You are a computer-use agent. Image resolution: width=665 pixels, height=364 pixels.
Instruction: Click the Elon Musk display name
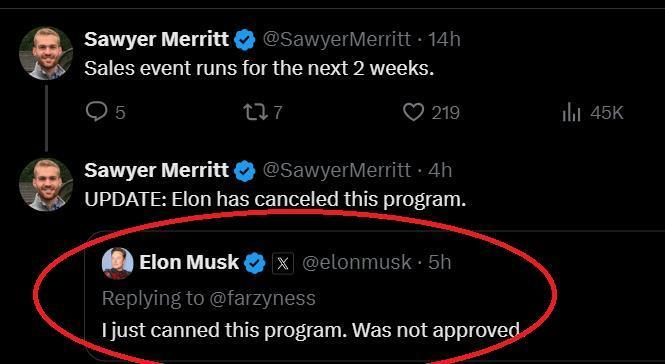pyautogui.click(x=189, y=262)
